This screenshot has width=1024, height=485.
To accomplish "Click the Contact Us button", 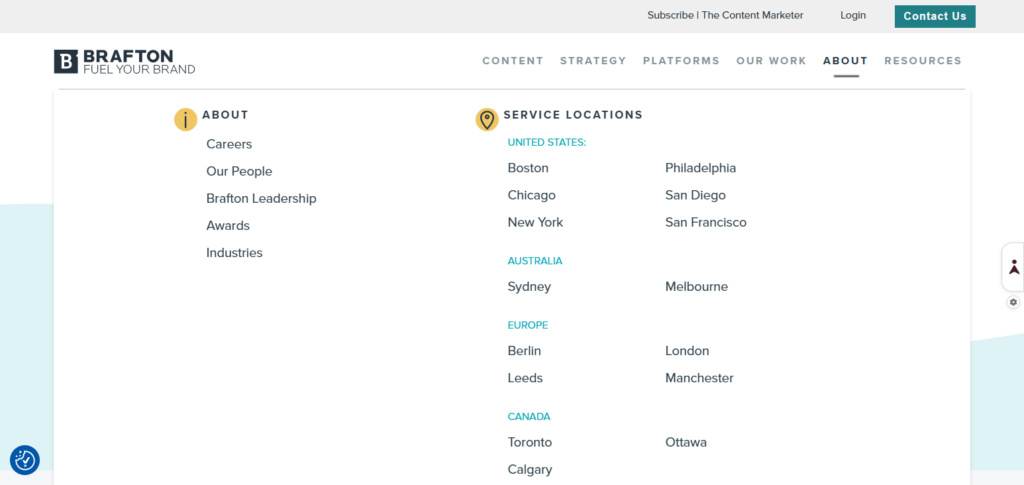I will pyautogui.click(x=935, y=16).
